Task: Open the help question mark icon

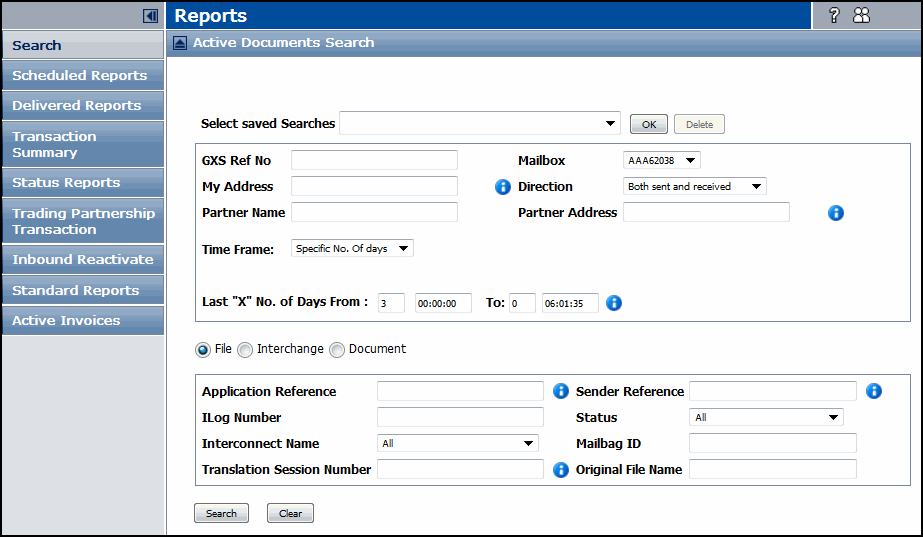Action: 834,15
